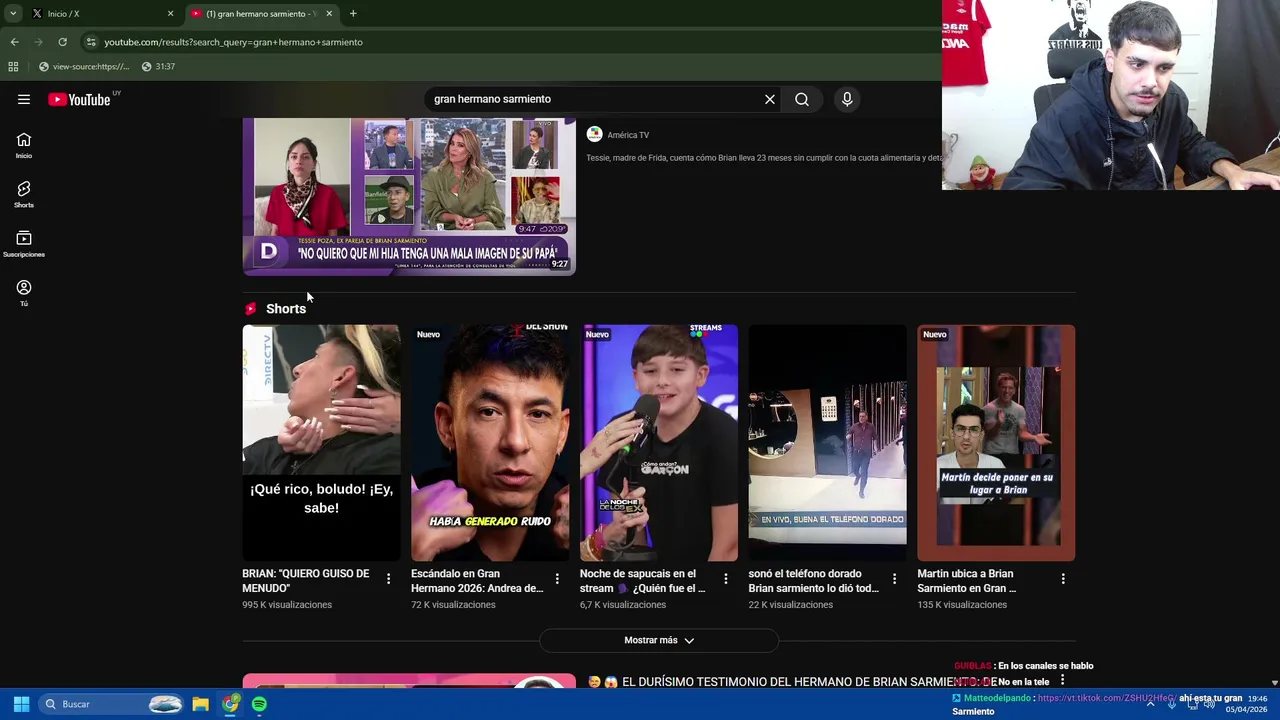Close the gran hermano sarmiento tab
1280x720 pixels.
(329, 14)
